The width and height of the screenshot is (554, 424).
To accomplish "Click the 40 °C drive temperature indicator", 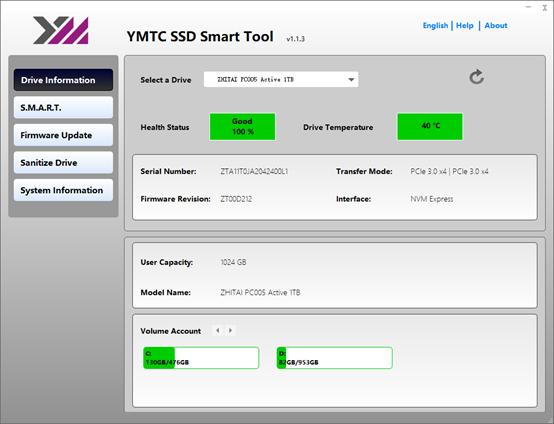I will pos(430,126).
